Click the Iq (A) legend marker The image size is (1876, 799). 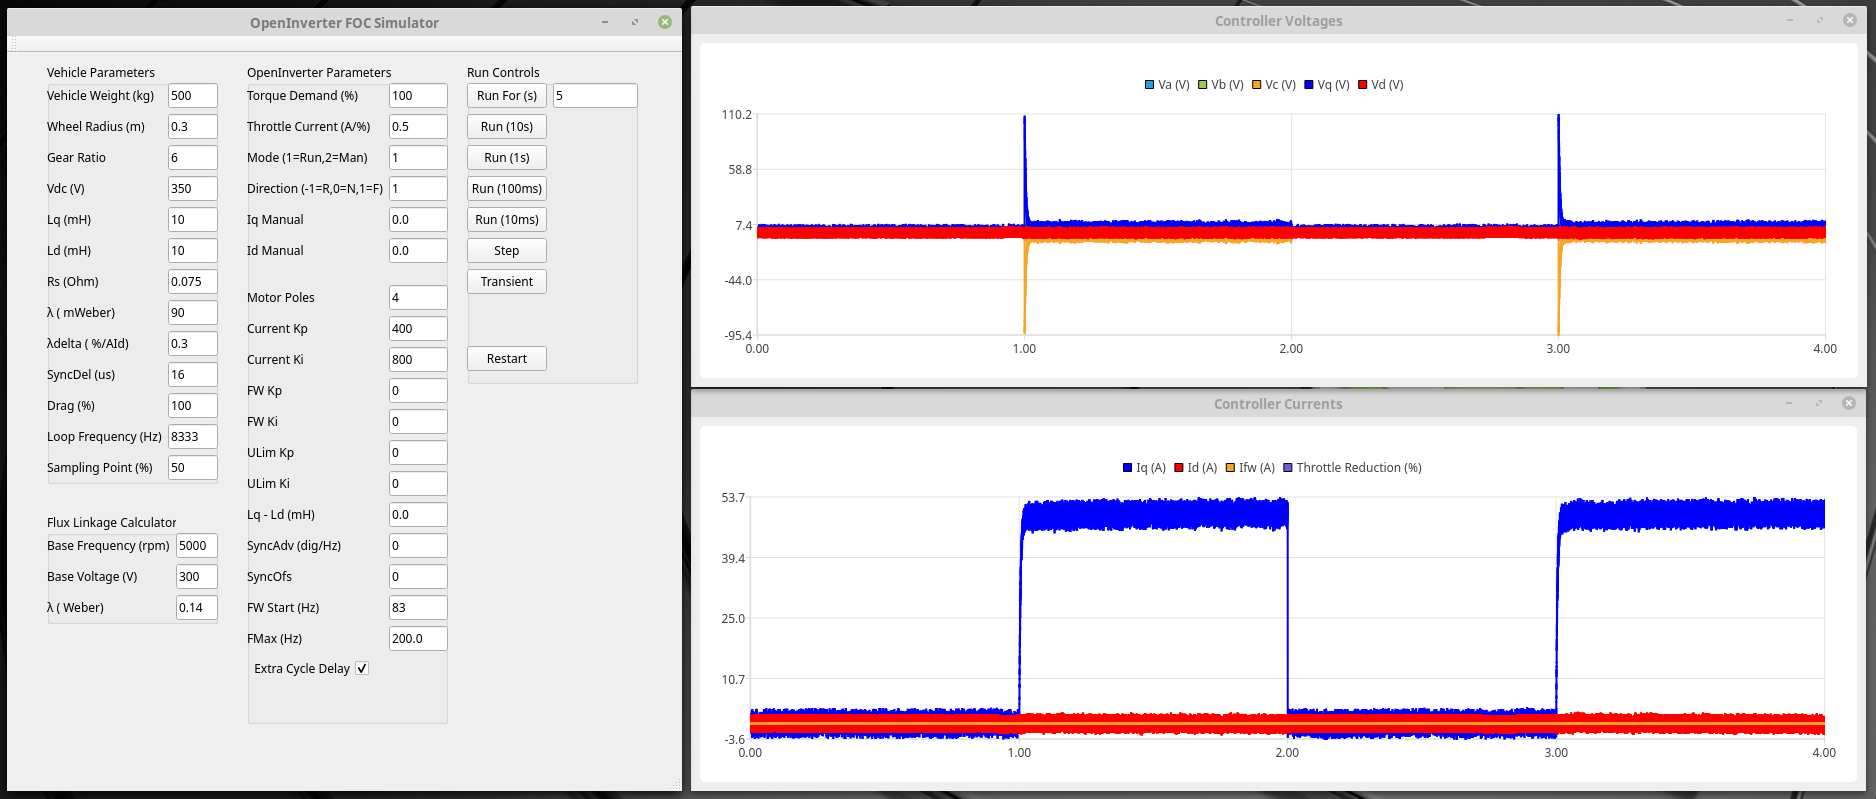pyautogui.click(x=1128, y=468)
